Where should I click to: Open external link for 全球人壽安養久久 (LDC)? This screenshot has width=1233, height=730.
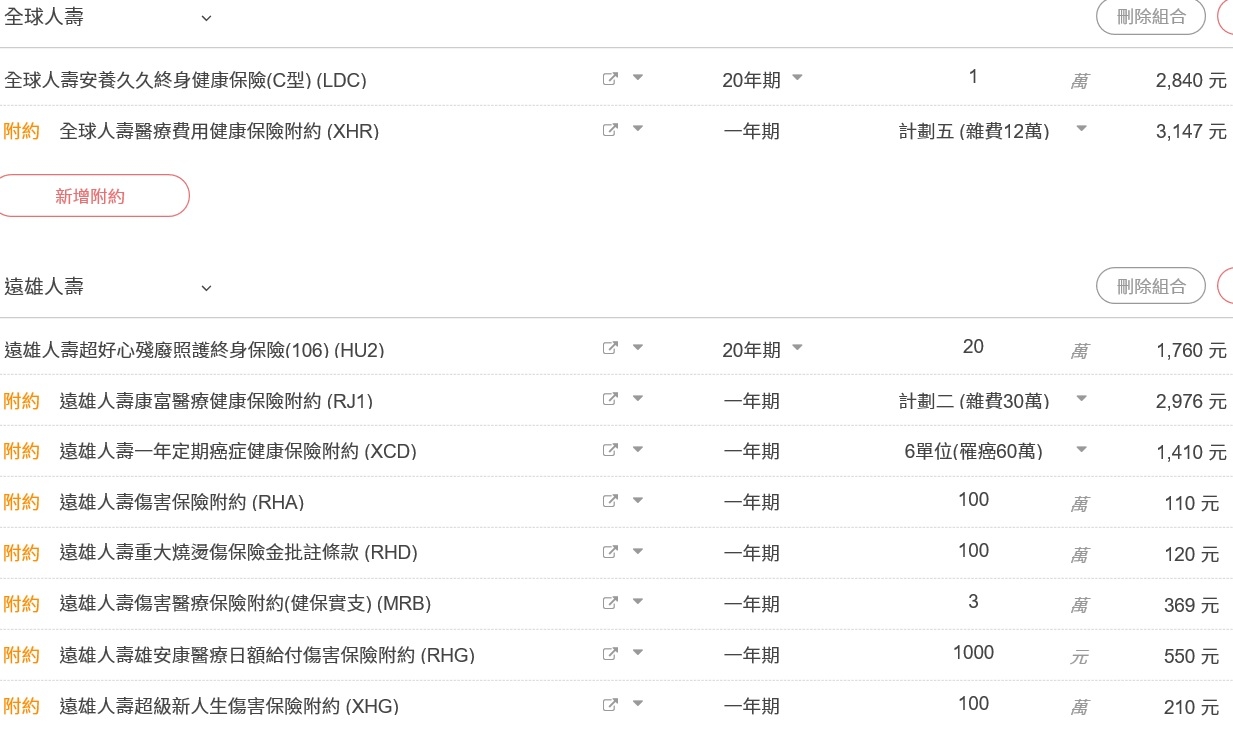610,79
